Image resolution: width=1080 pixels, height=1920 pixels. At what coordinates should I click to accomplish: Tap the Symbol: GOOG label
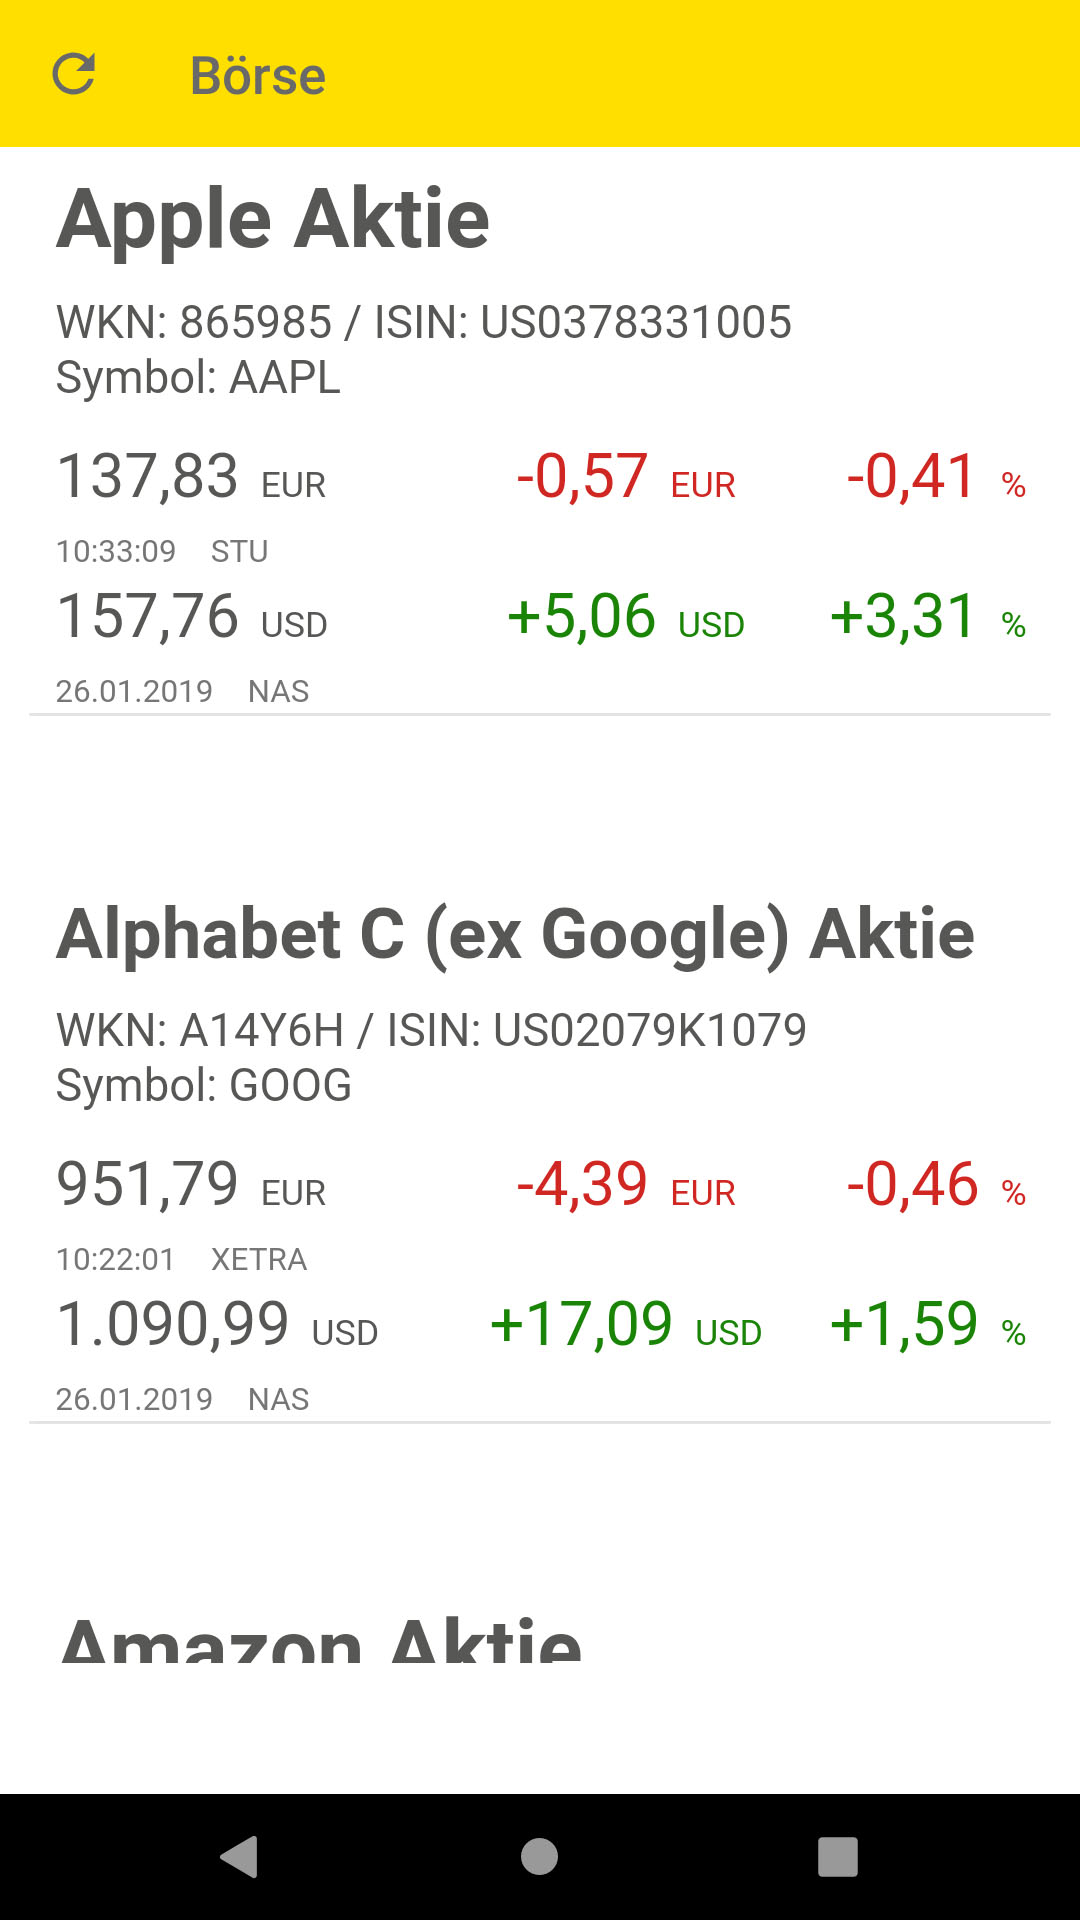coord(203,1086)
